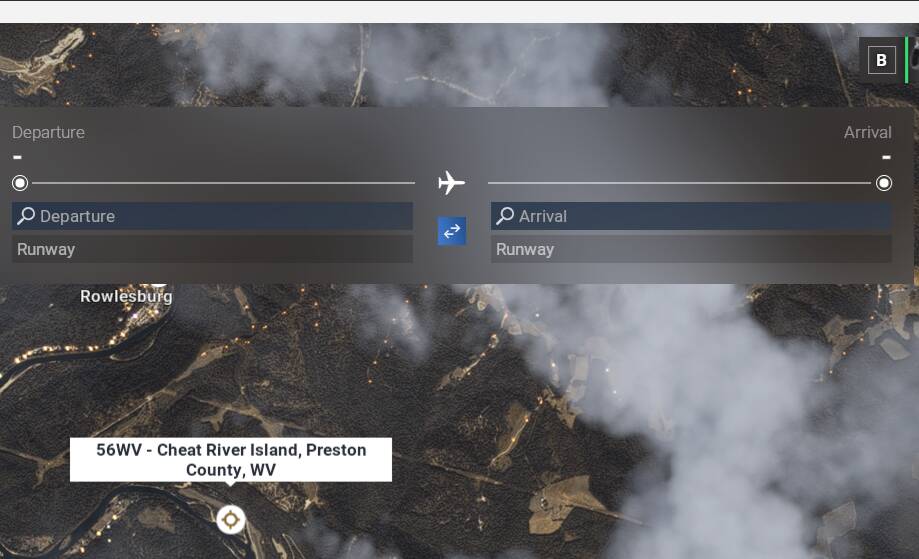
Task: Select the departure endpoint circle marker
Action: click(20, 183)
